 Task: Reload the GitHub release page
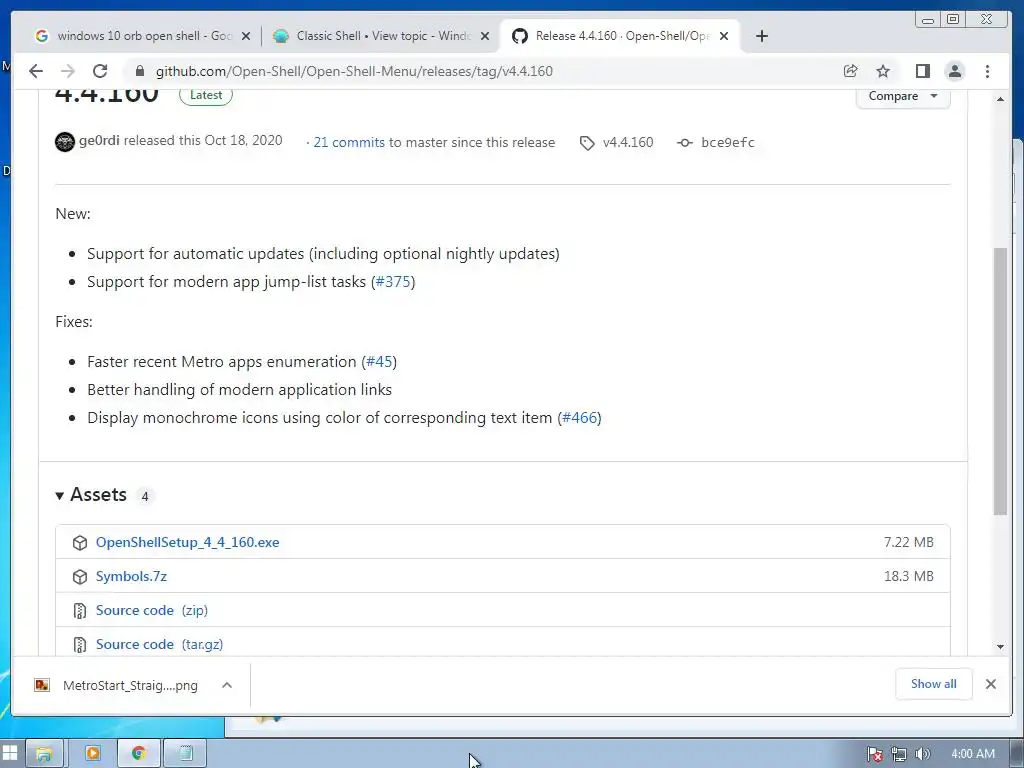coord(99,71)
